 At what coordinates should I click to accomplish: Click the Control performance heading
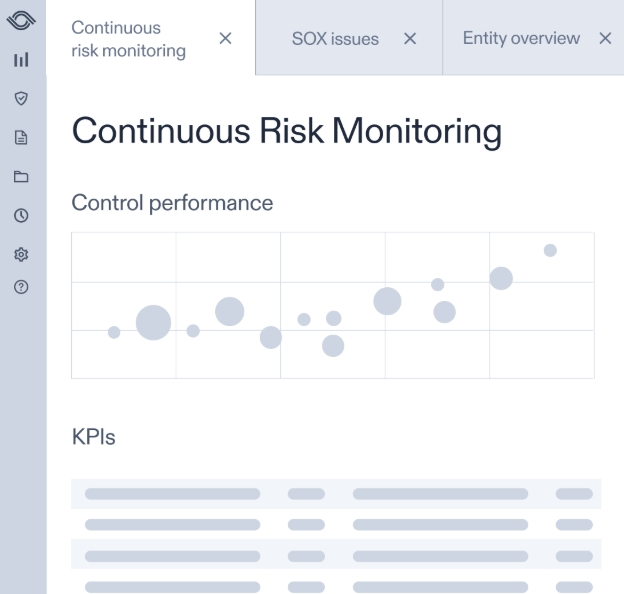[x=172, y=203]
